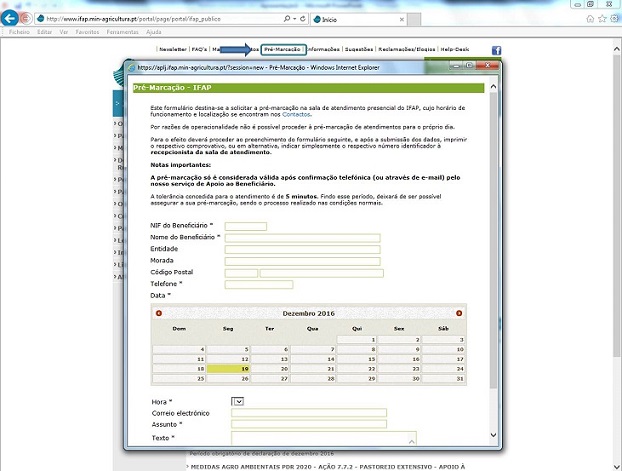Open the FAQ's link

pyautogui.click(x=199, y=49)
